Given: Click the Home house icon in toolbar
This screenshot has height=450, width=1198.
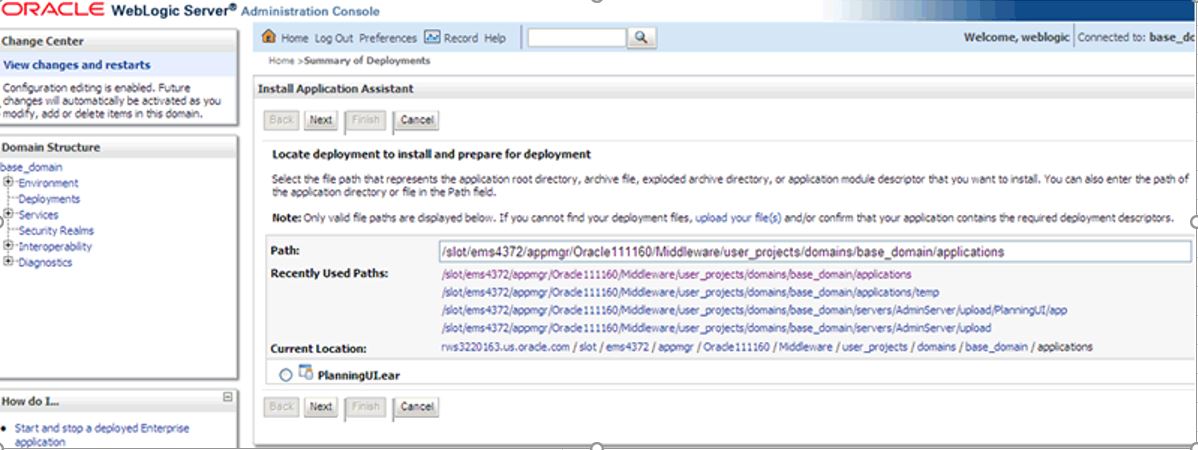Looking at the screenshot, I should pyautogui.click(x=268, y=37).
